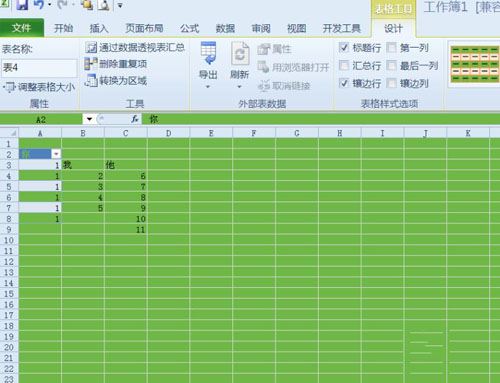The height and width of the screenshot is (383, 500).
Task: Open the File tab
Action: [x=22, y=28]
